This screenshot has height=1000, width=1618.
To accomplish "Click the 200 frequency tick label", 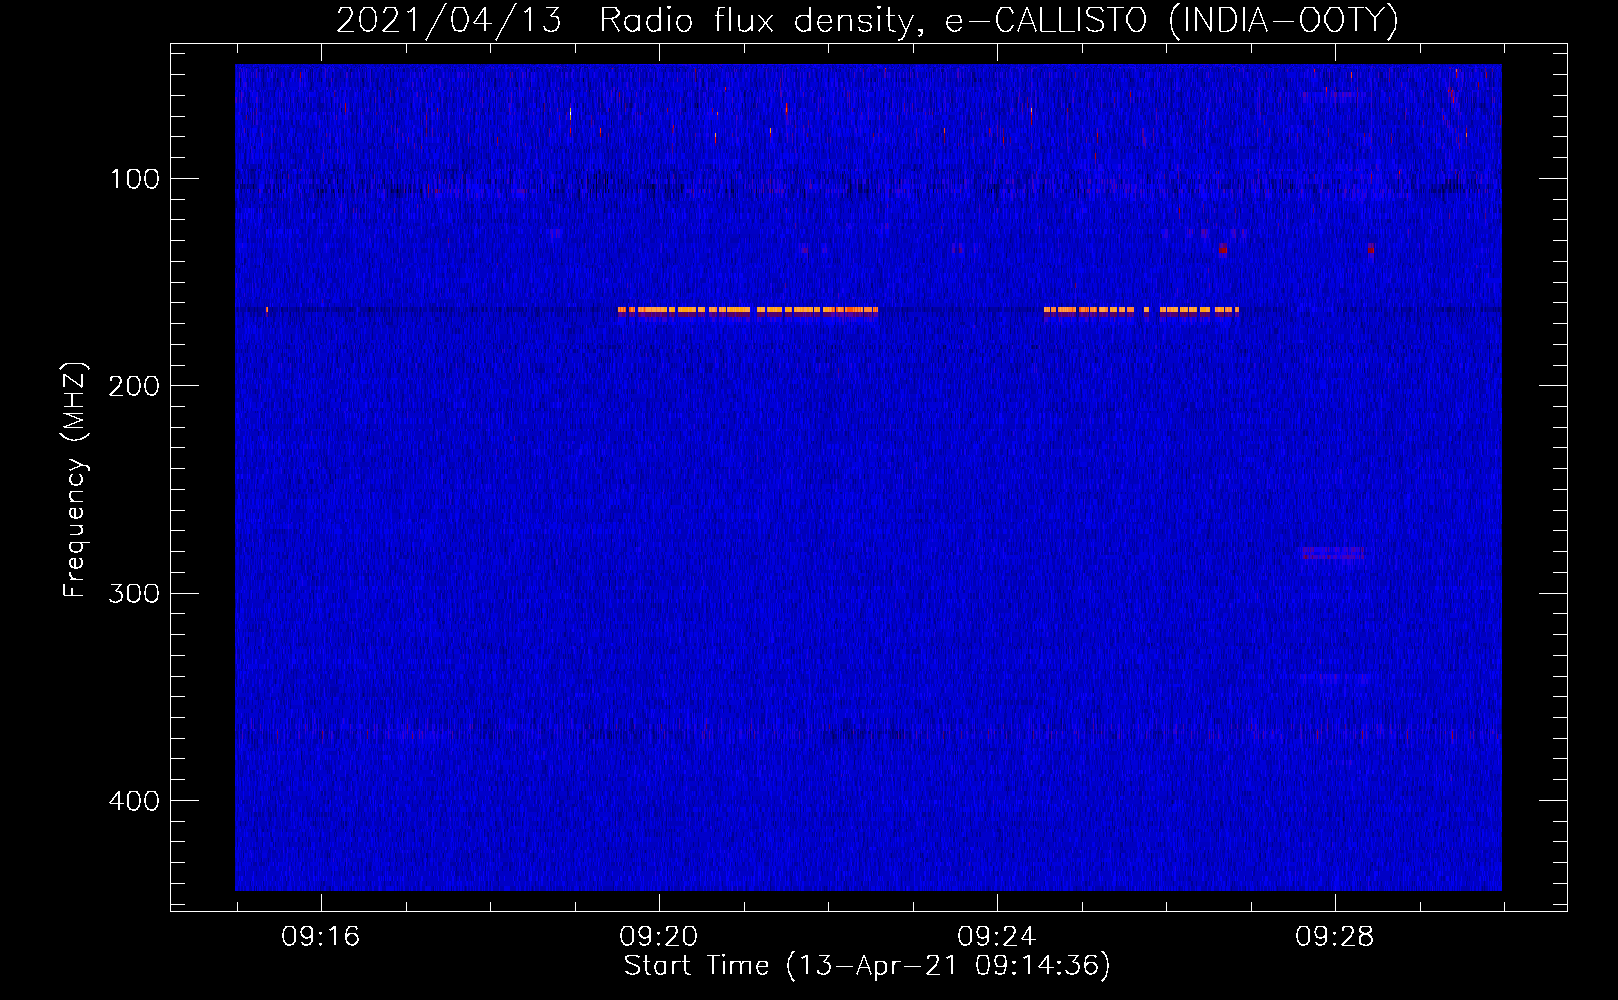I will click(x=134, y=386).
